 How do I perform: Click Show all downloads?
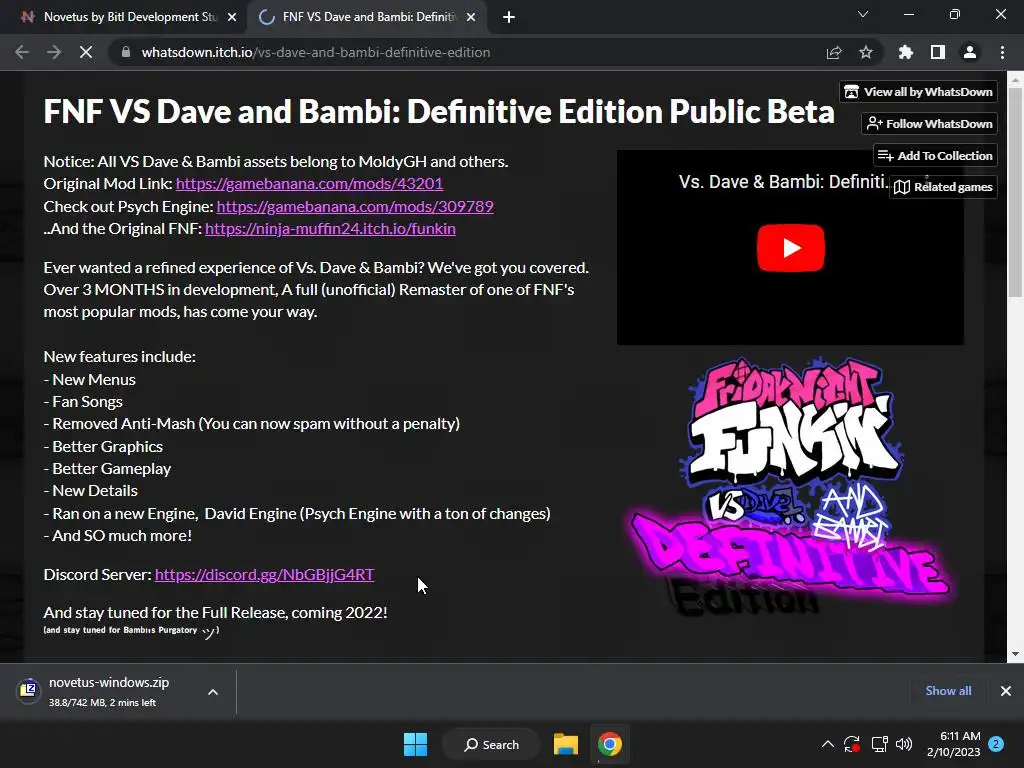(948, 690)
